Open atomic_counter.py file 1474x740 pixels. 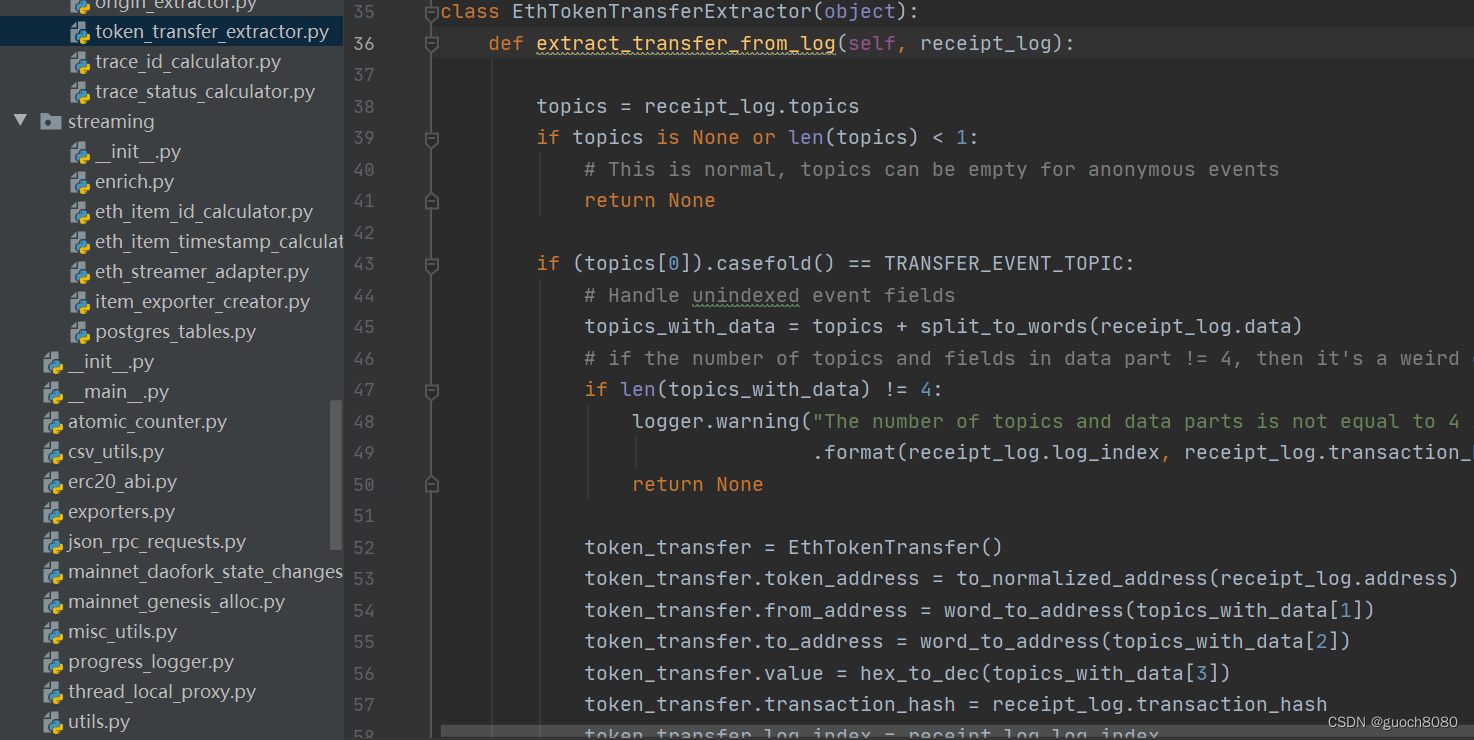148,422
